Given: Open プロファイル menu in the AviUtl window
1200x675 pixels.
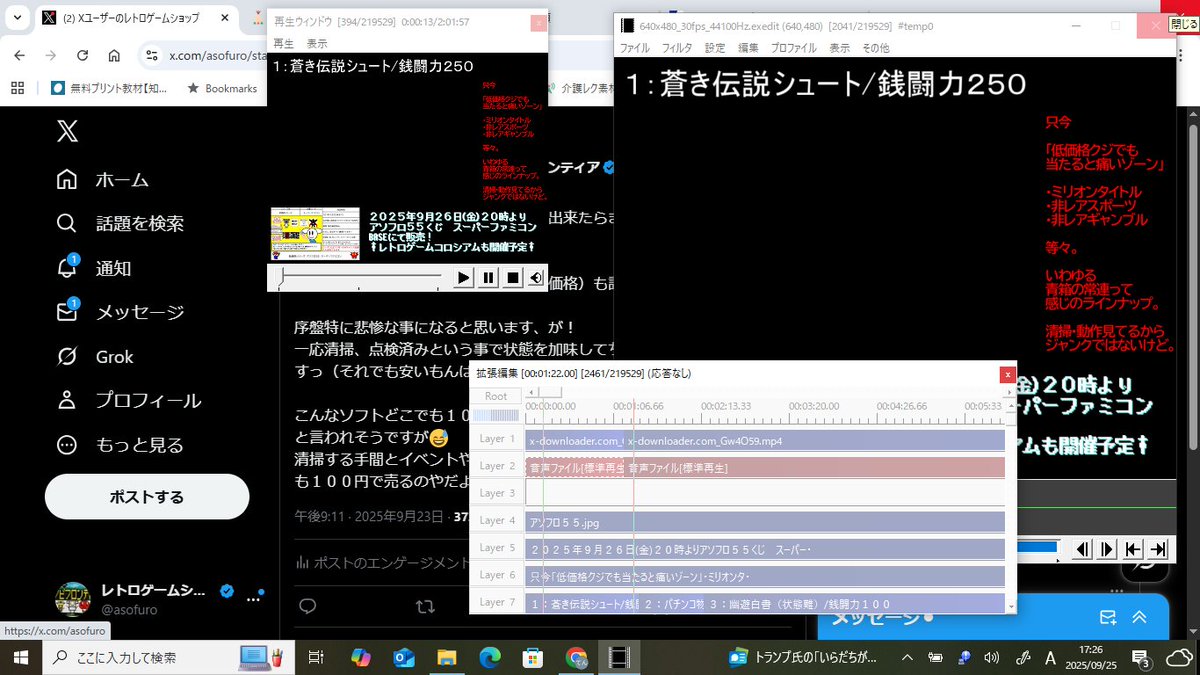Looking at the screenshot, I should point(794,47).
